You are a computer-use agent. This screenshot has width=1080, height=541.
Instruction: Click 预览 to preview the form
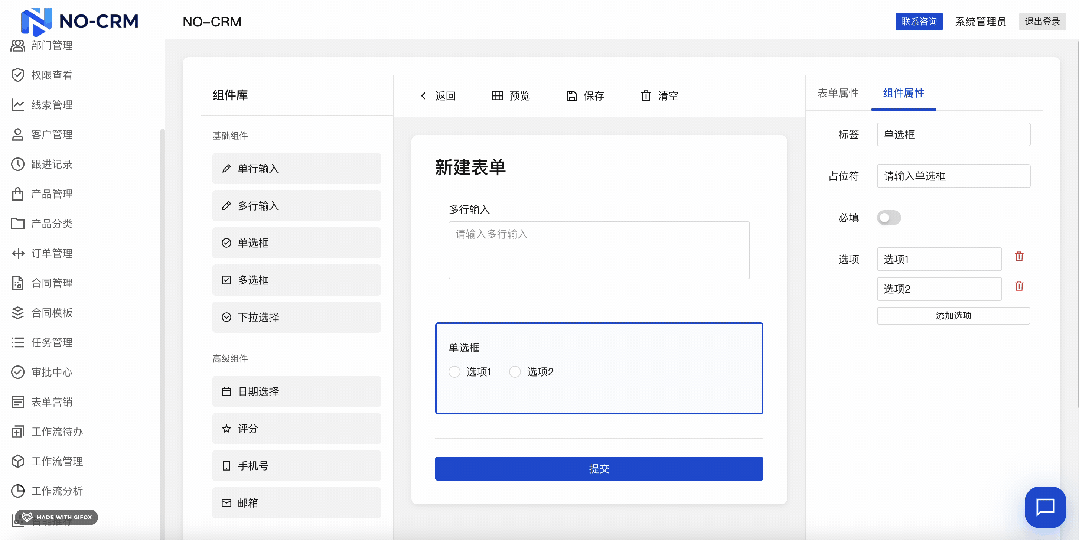coord(510,96)
